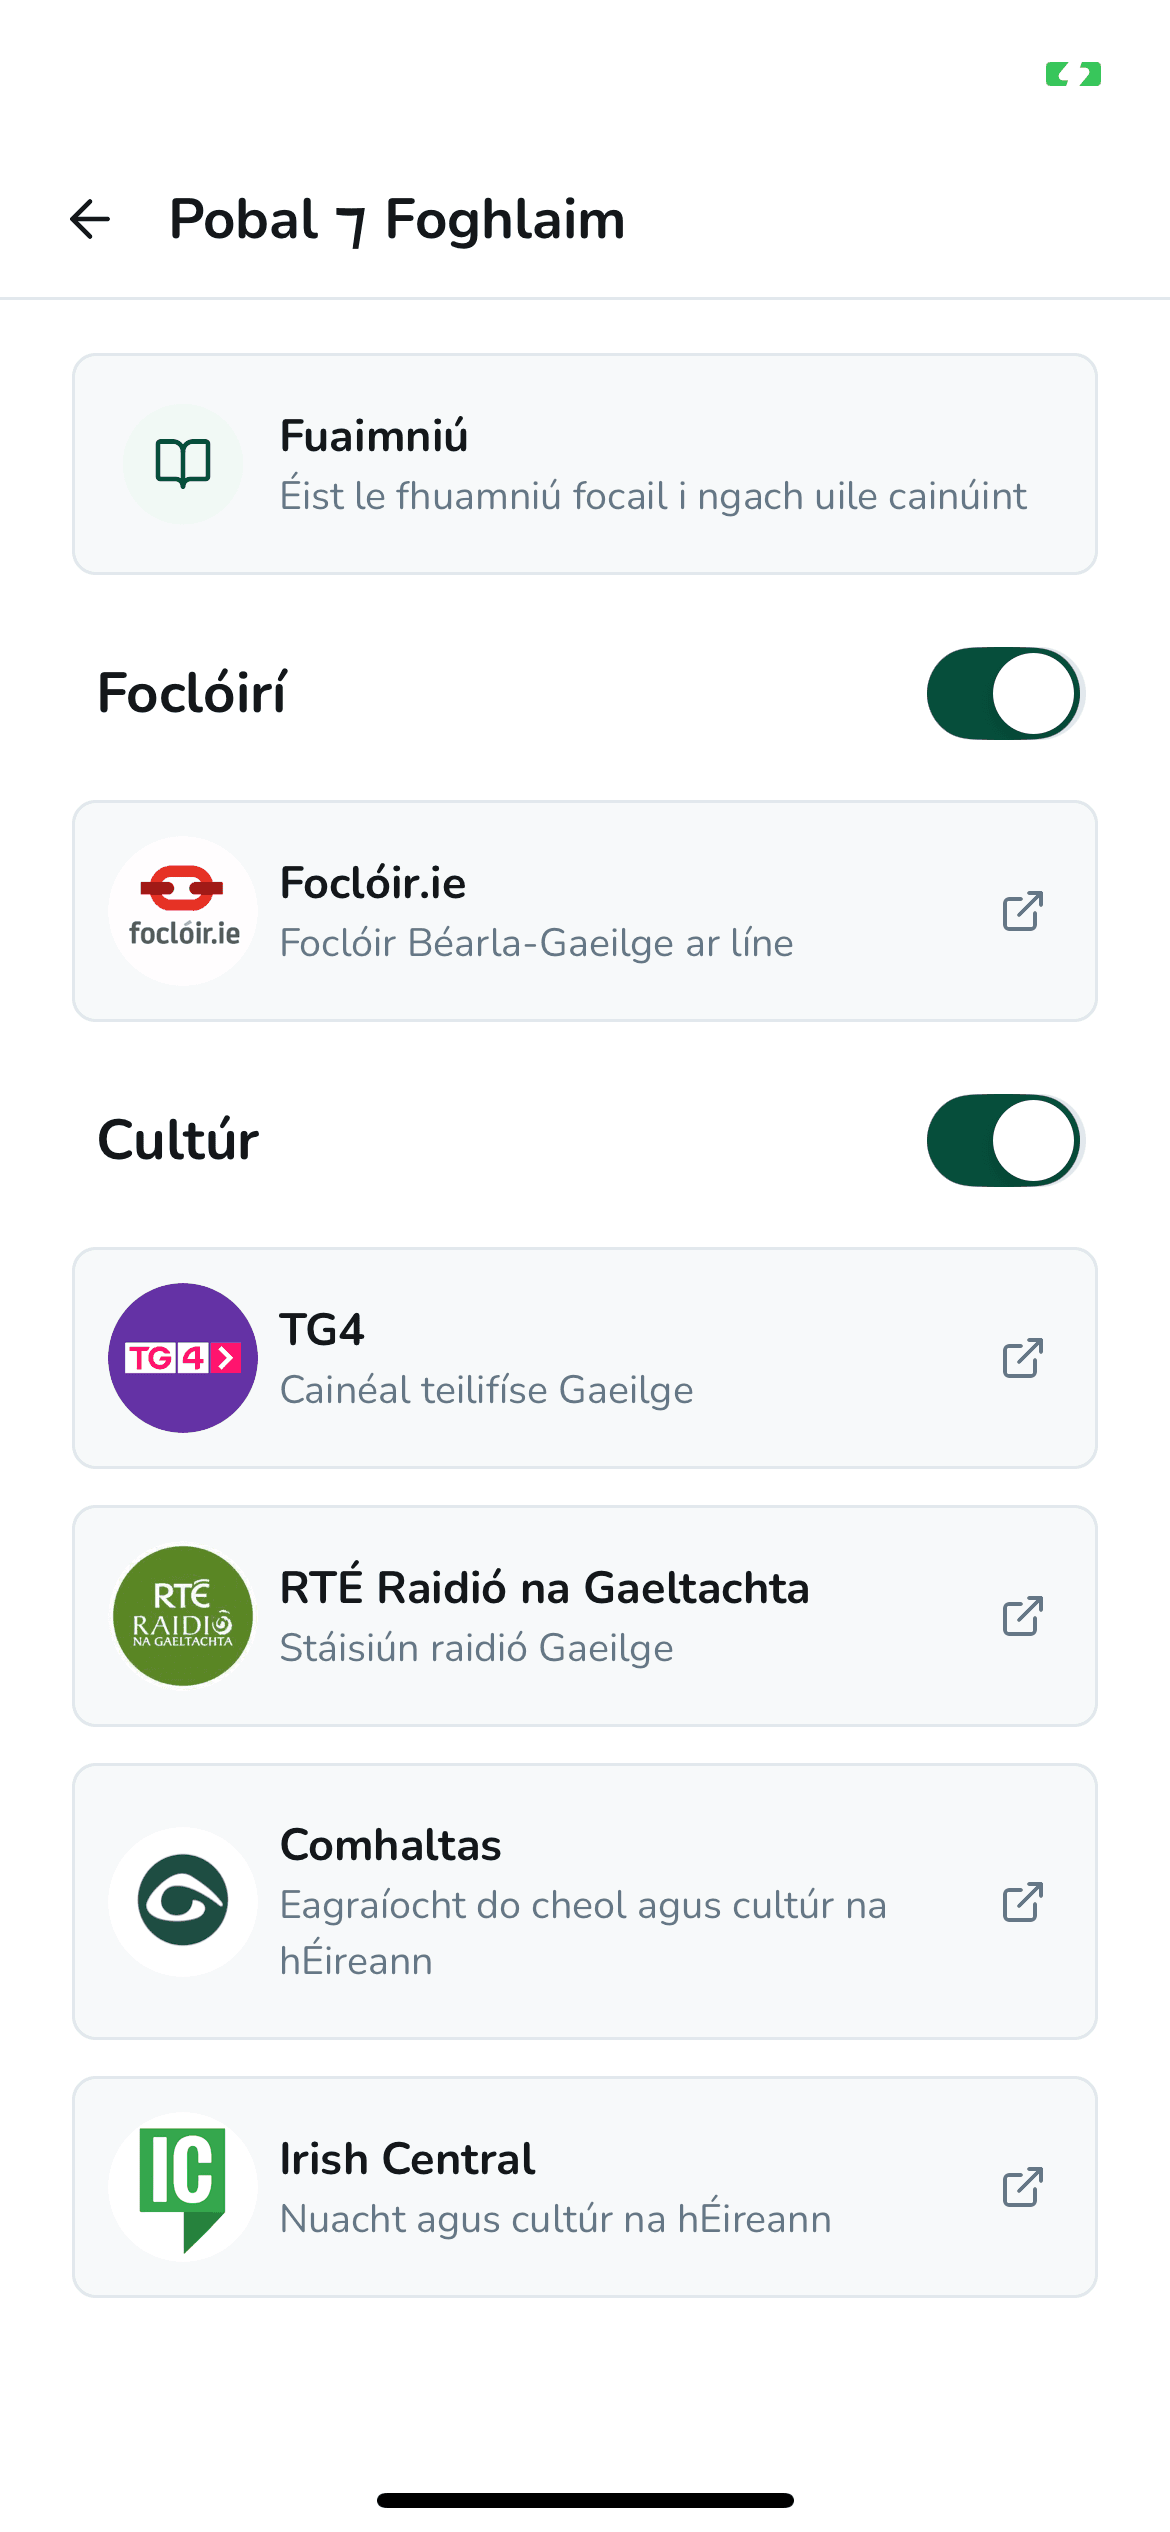Click the Irish Central IC logo

pos(183,2188)
